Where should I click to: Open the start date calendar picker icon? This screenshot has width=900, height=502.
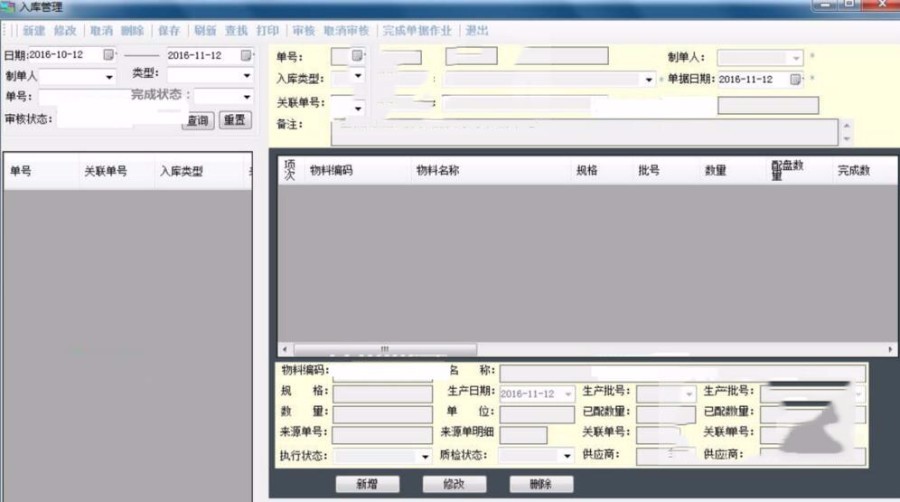coord(108,55)
